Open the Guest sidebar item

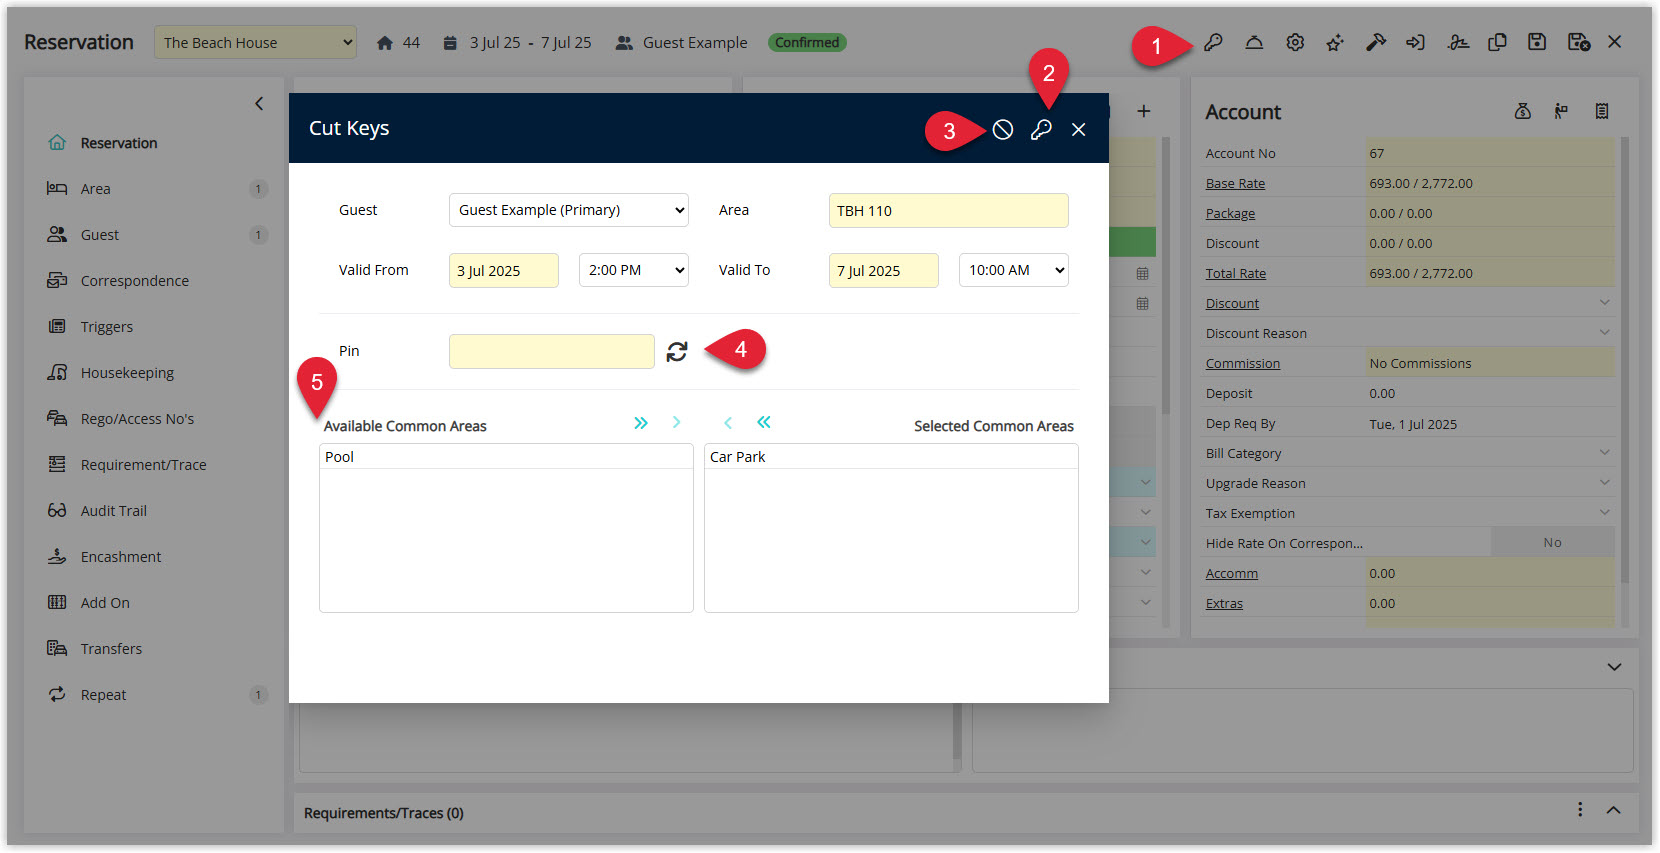click(x=100, y=235)
